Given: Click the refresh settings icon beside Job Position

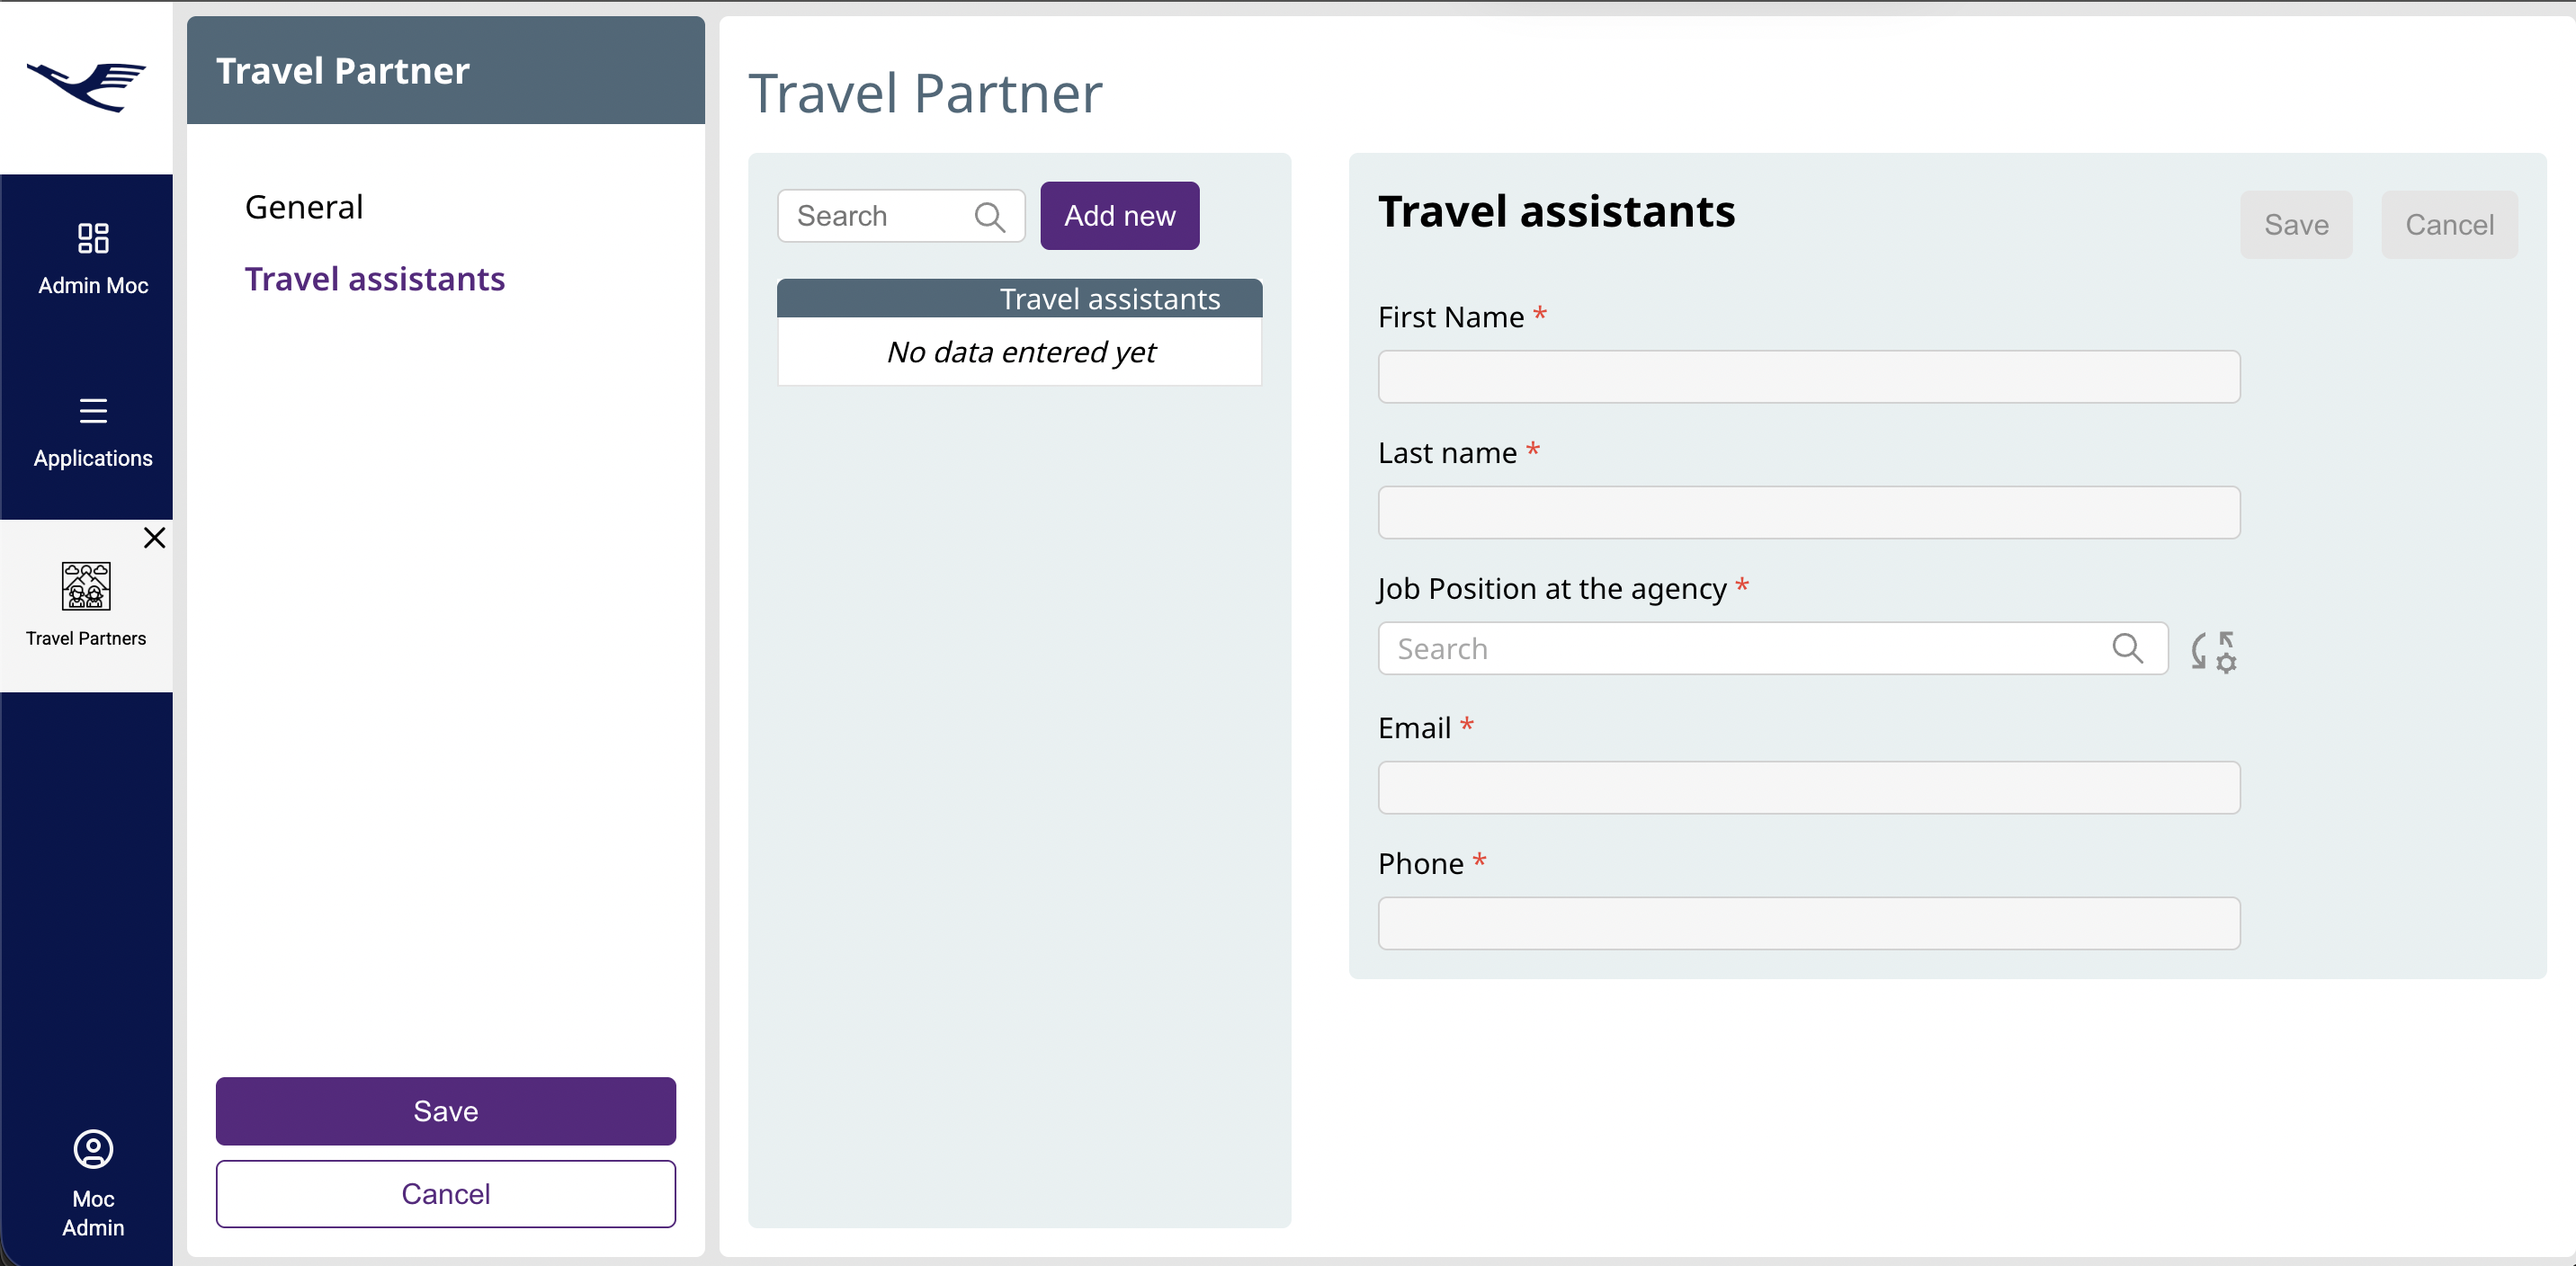Looking at the screenshot, I should (x=2213, y=651).
